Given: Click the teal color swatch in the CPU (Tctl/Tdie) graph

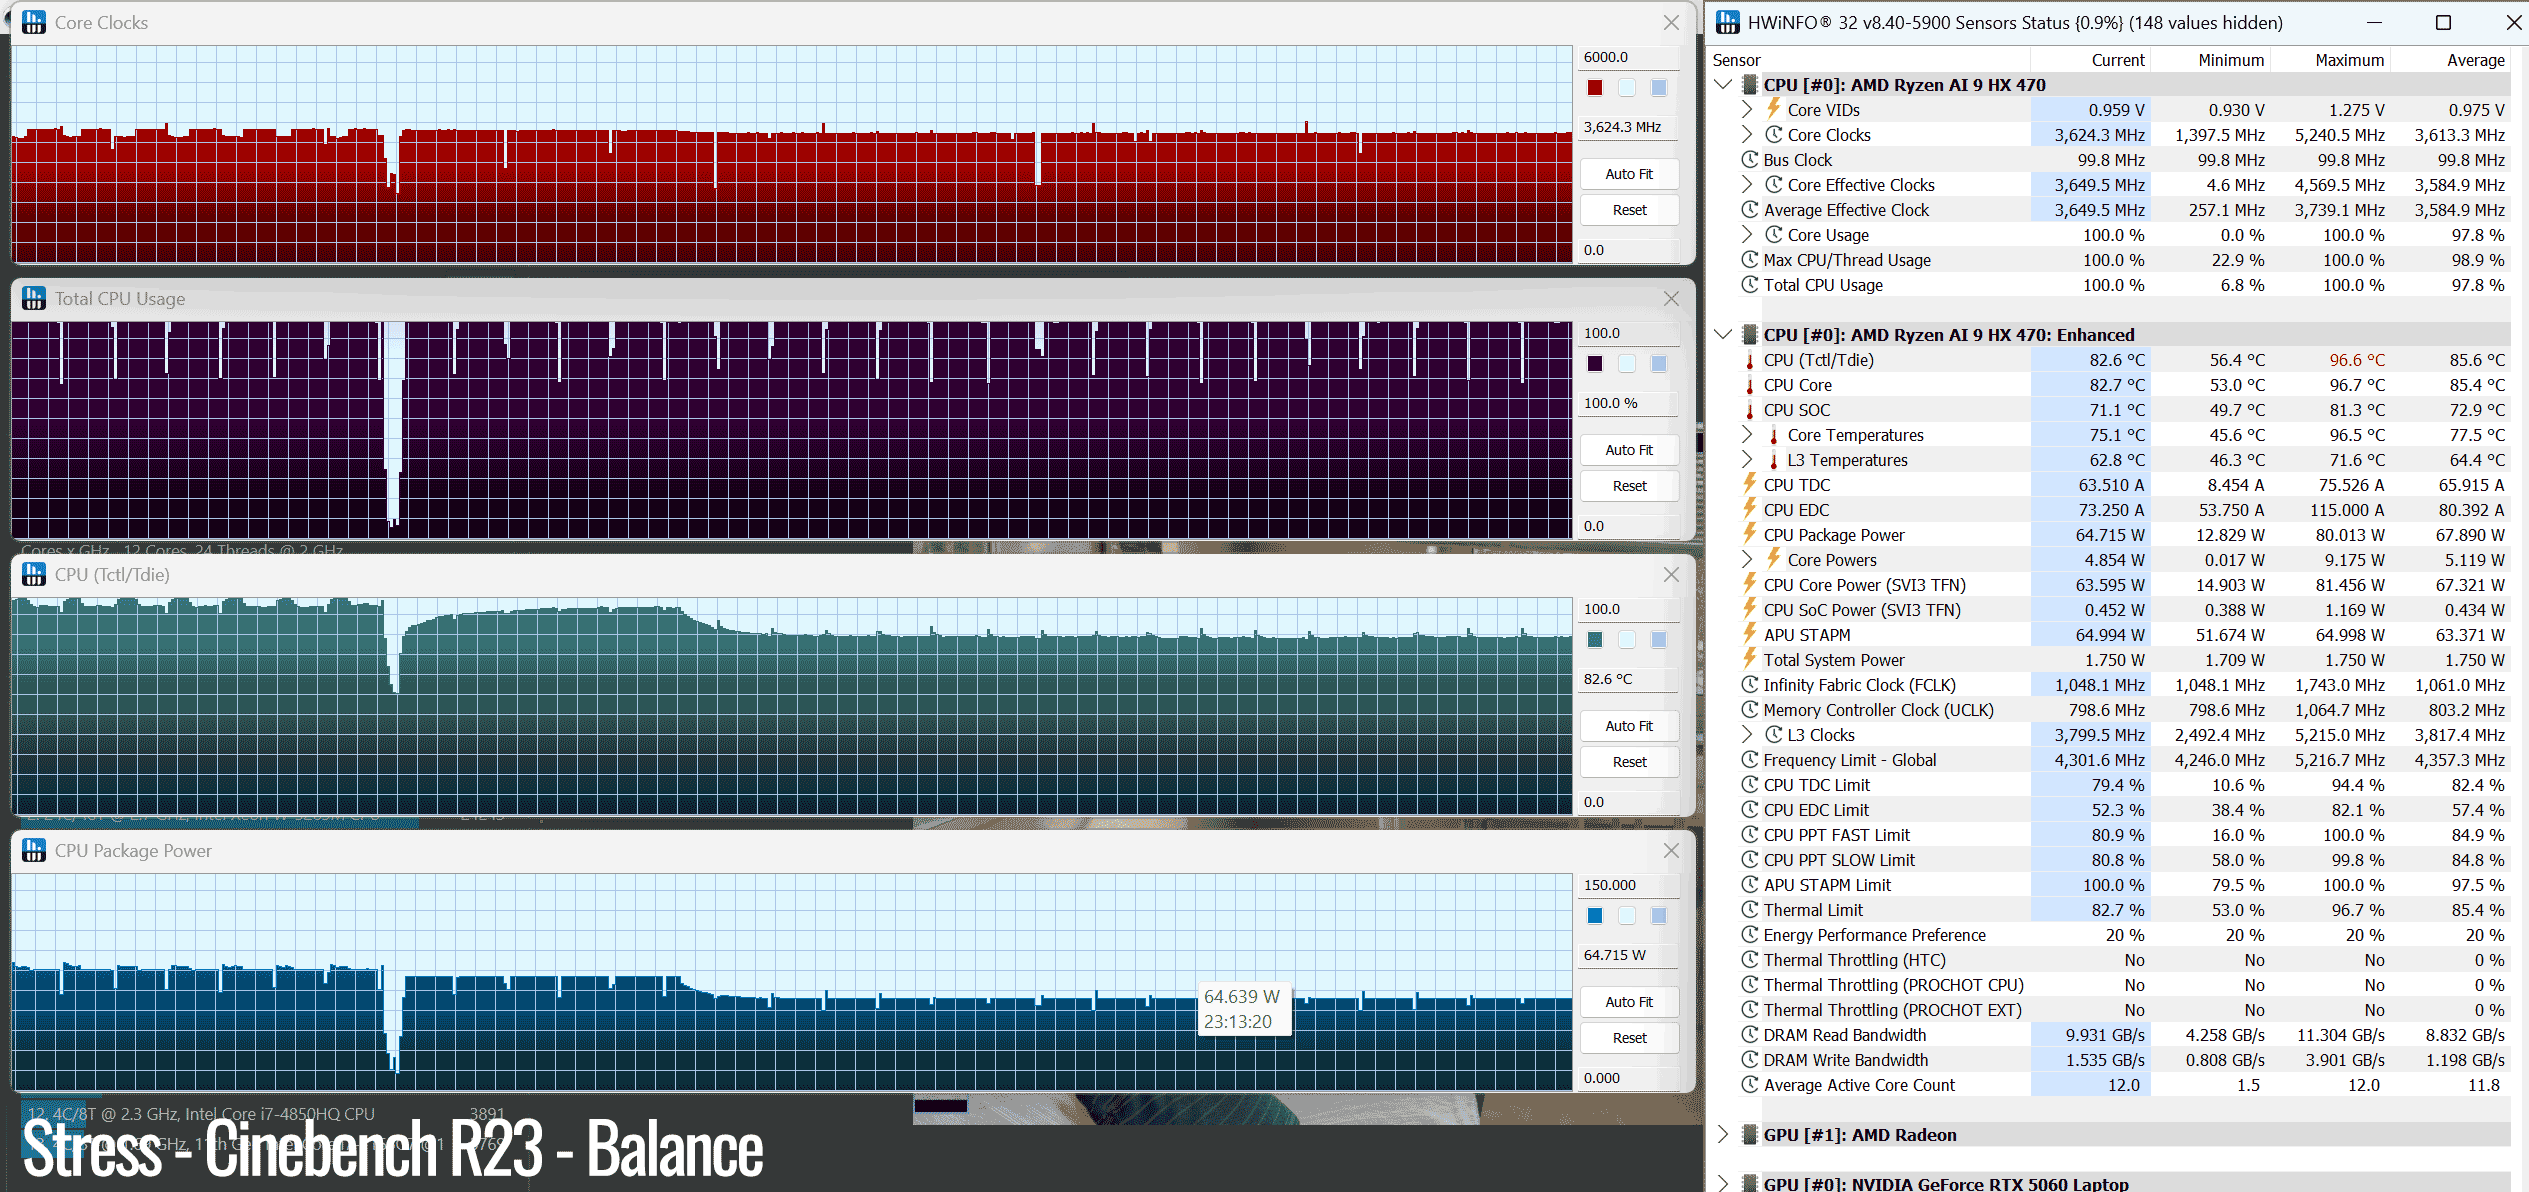Looking at the screenshot, I should coord(1595,640).
